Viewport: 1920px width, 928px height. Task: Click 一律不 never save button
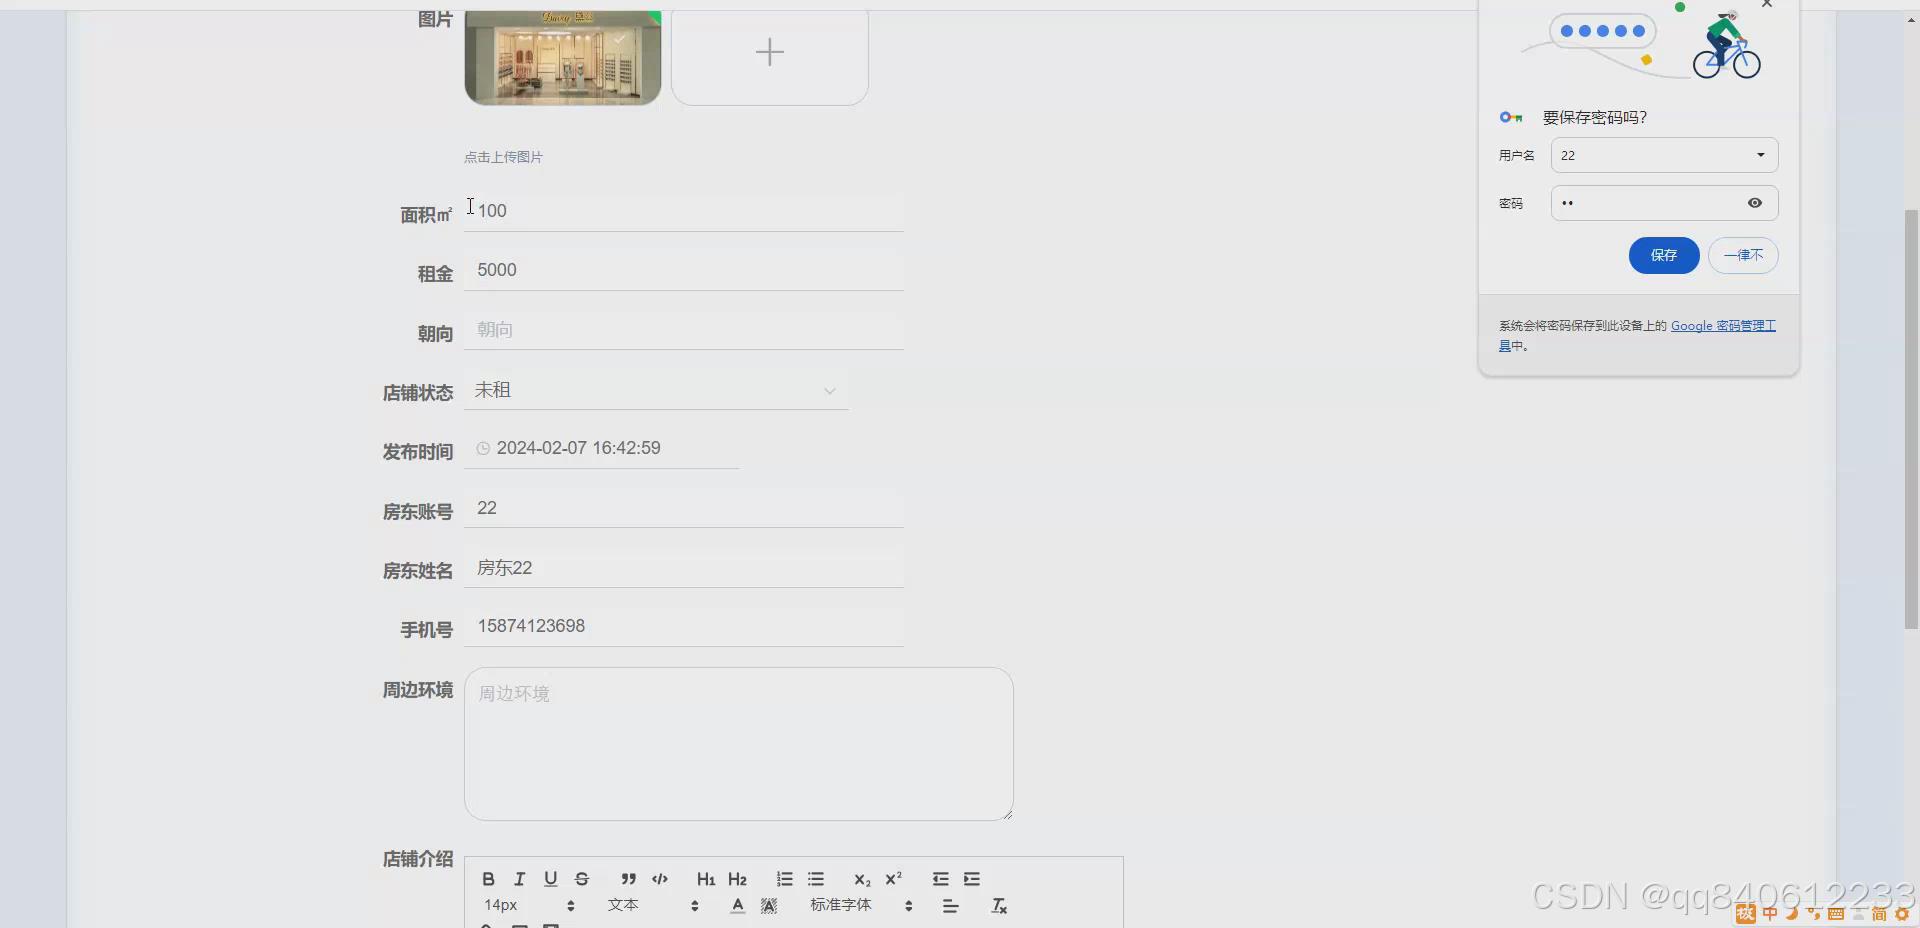[x=1743, y=255]
